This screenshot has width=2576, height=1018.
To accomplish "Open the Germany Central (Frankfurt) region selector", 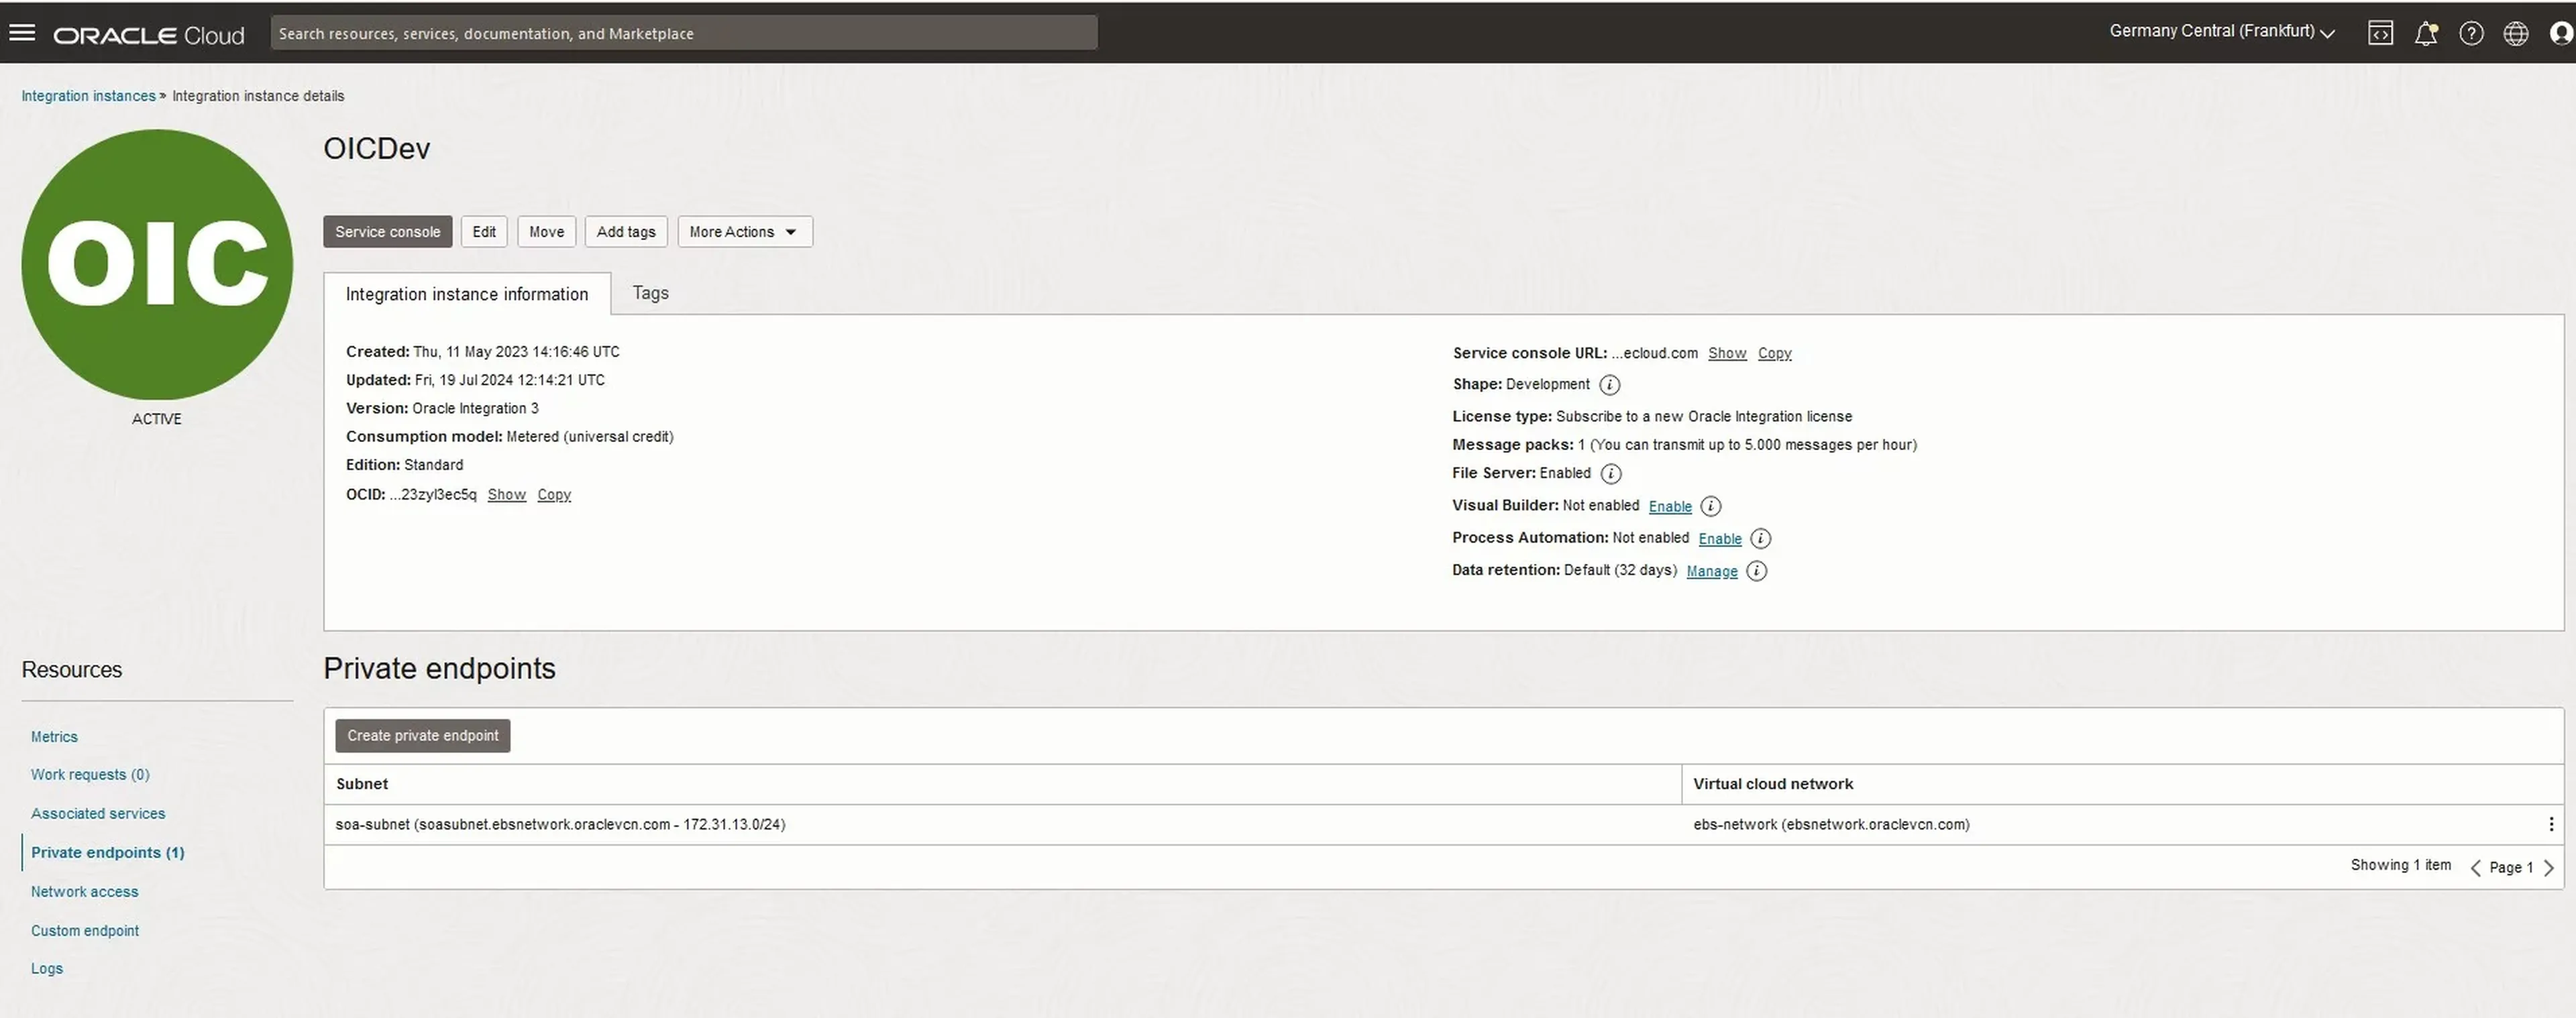I will coord(2222,32).
